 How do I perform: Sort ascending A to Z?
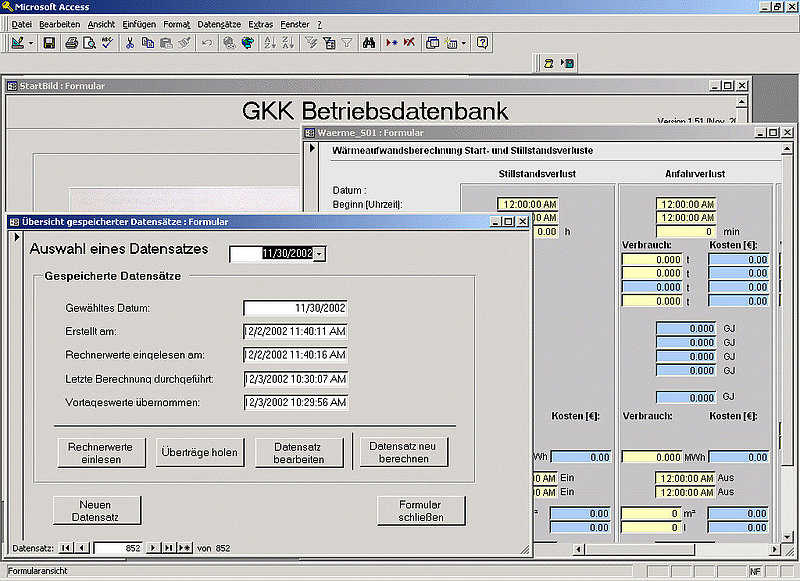coord(270,43)
